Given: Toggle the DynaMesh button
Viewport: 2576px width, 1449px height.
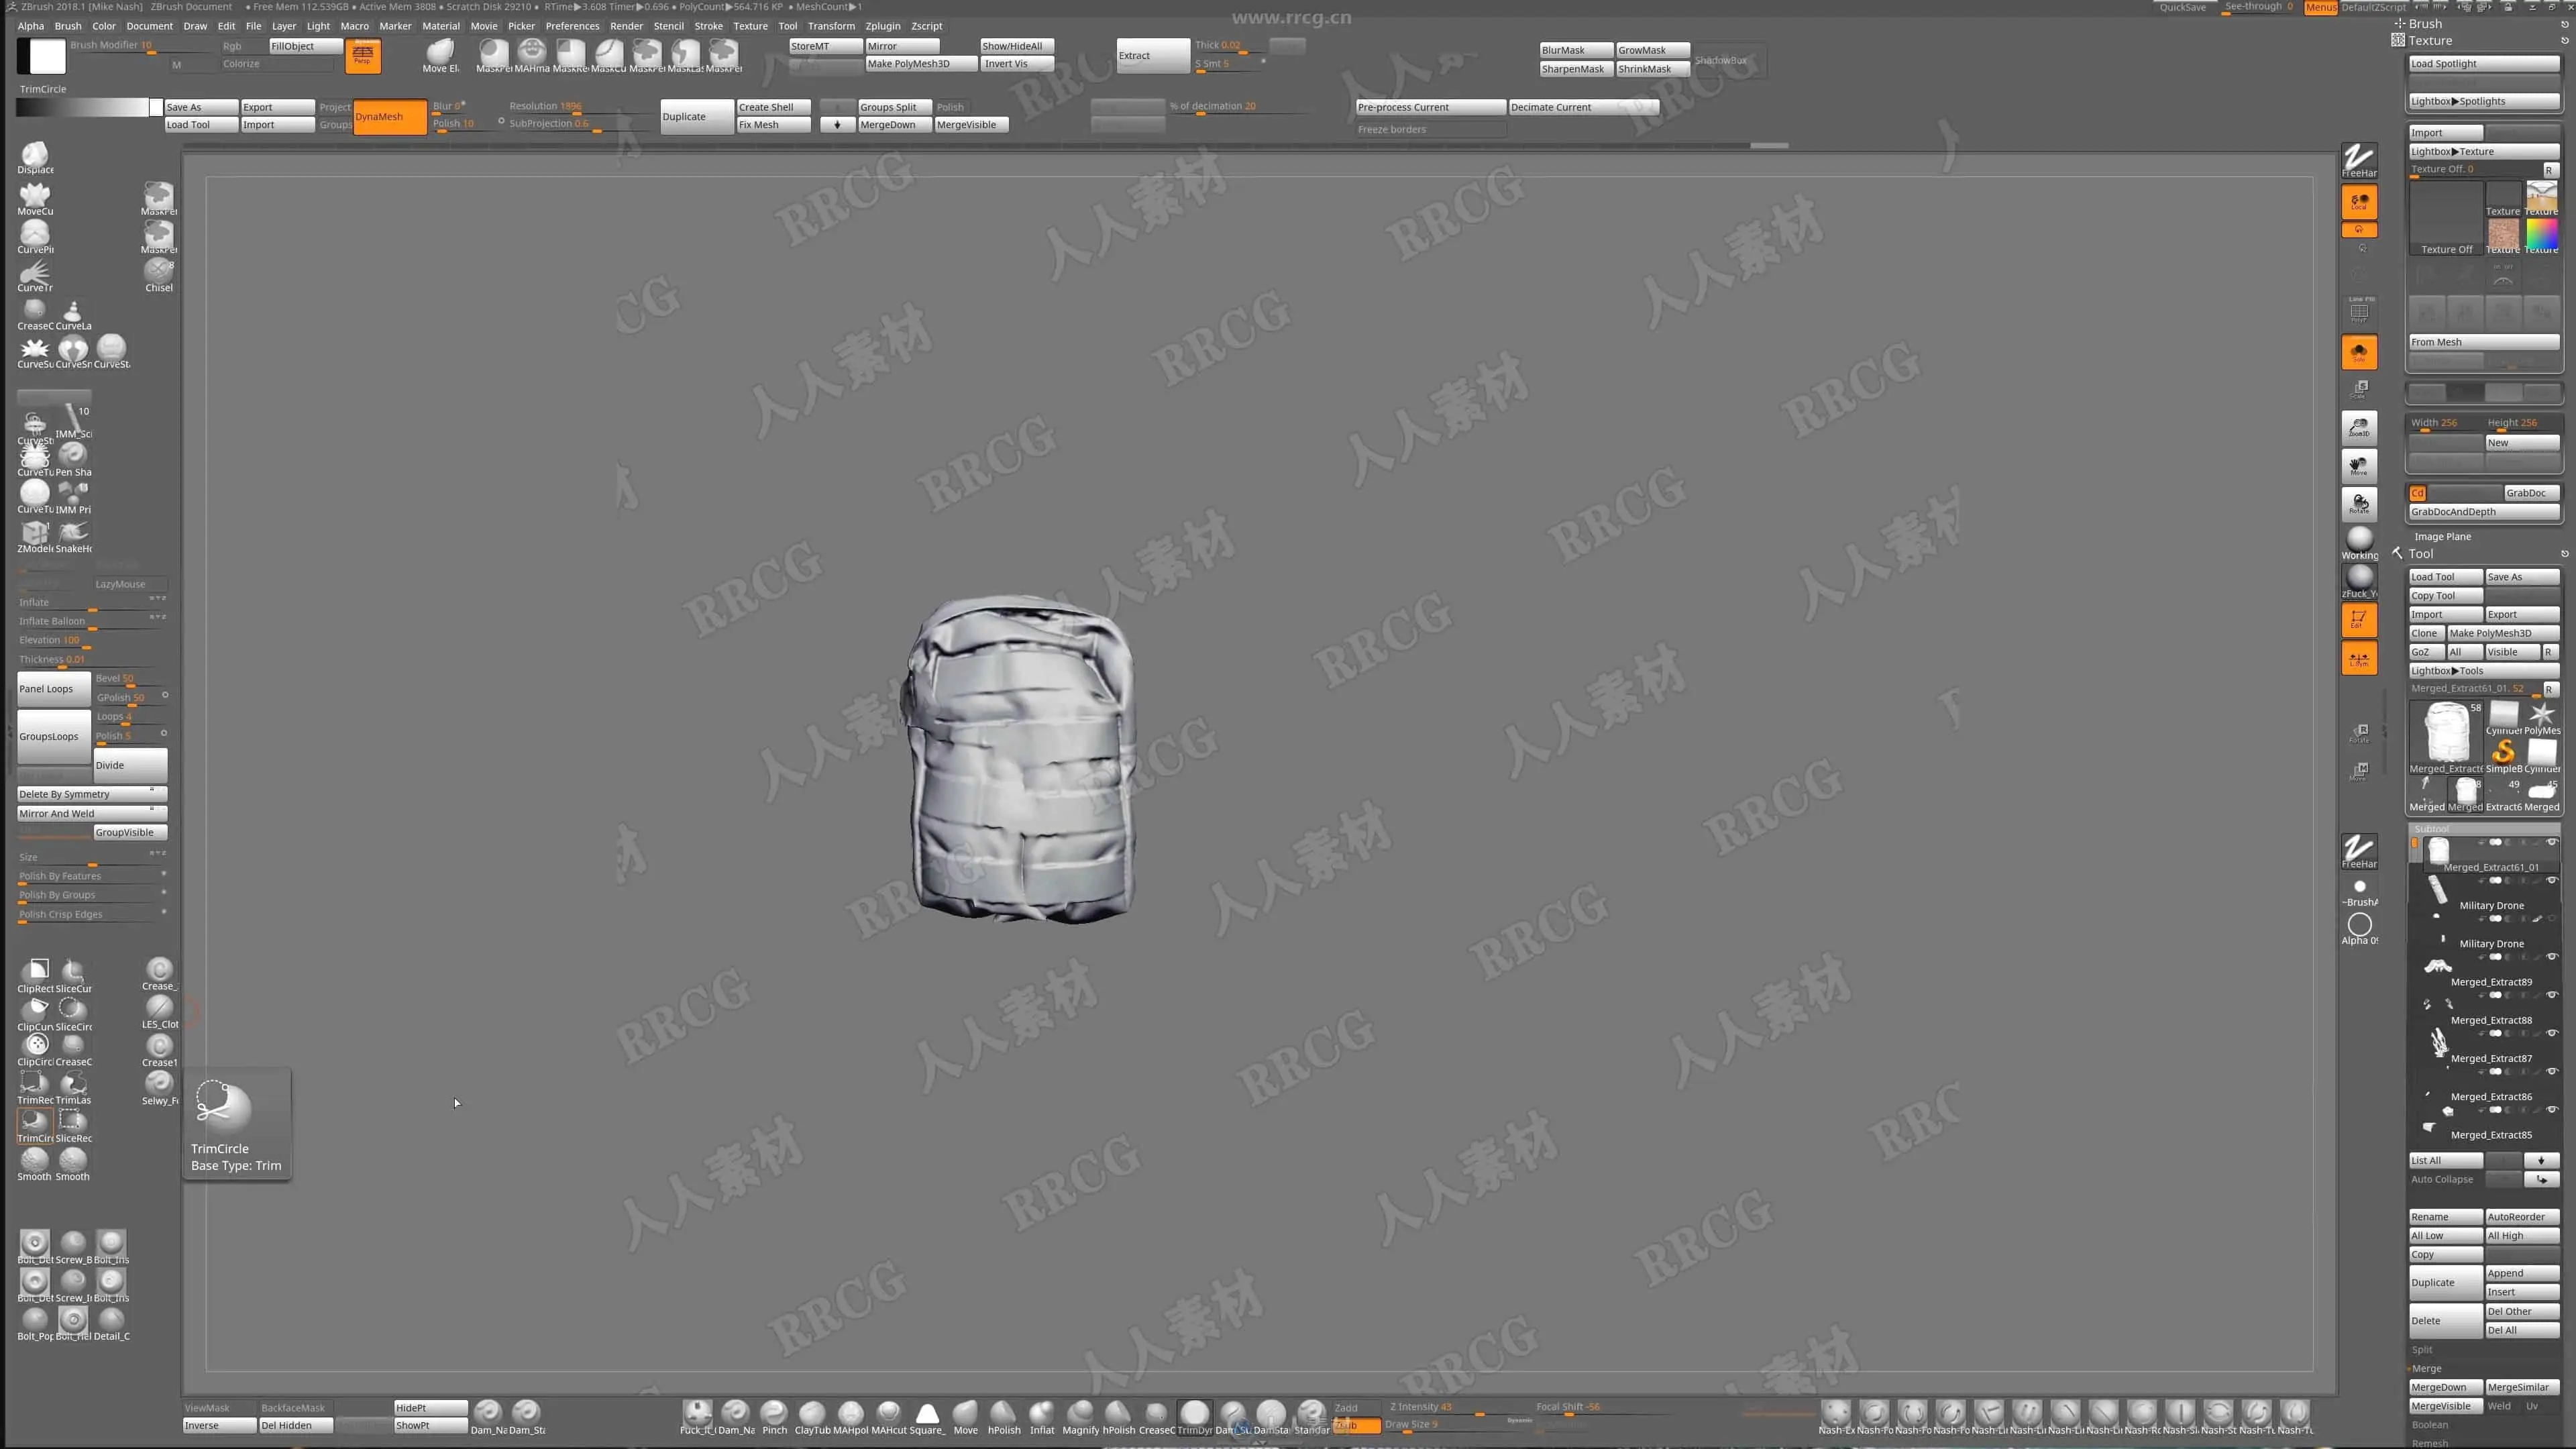Looking at the screenshot, I should (390, 117).
